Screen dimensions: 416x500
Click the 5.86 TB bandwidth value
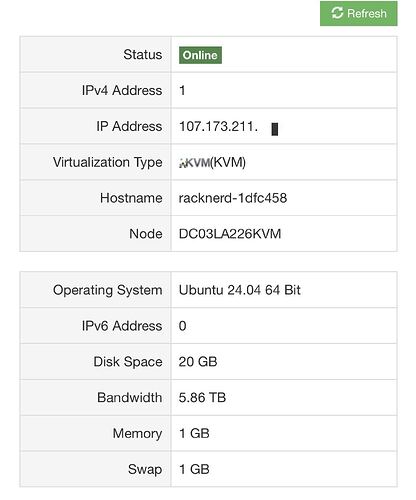click(x=202, y=398)
